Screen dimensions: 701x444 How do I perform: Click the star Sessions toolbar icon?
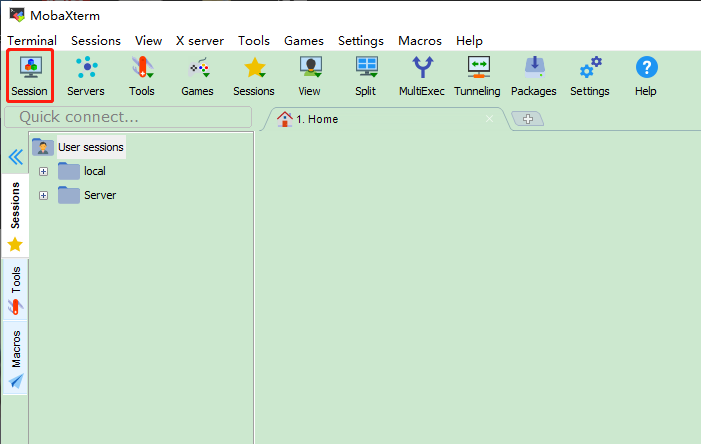(254, 75)
